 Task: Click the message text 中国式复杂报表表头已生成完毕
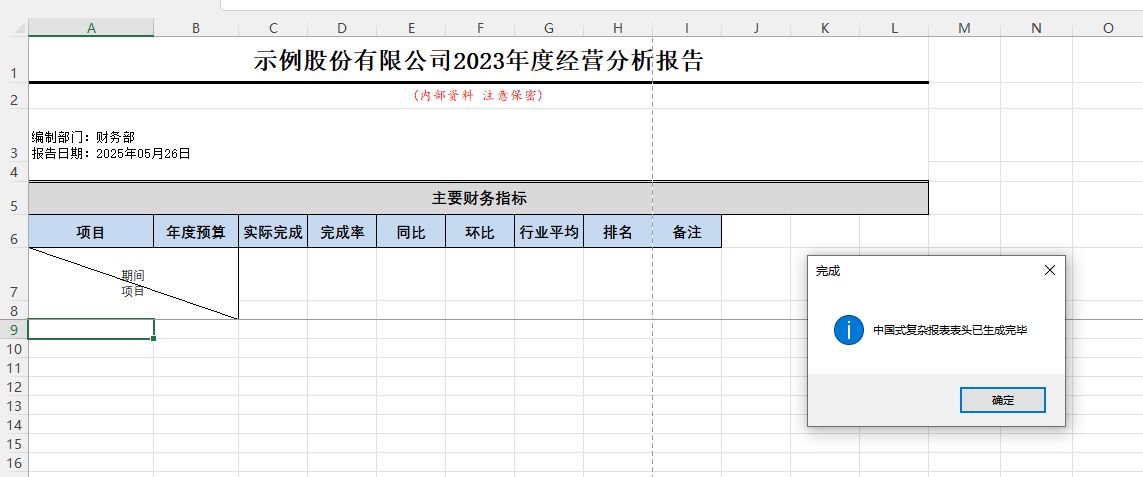[x=949, y=330]
